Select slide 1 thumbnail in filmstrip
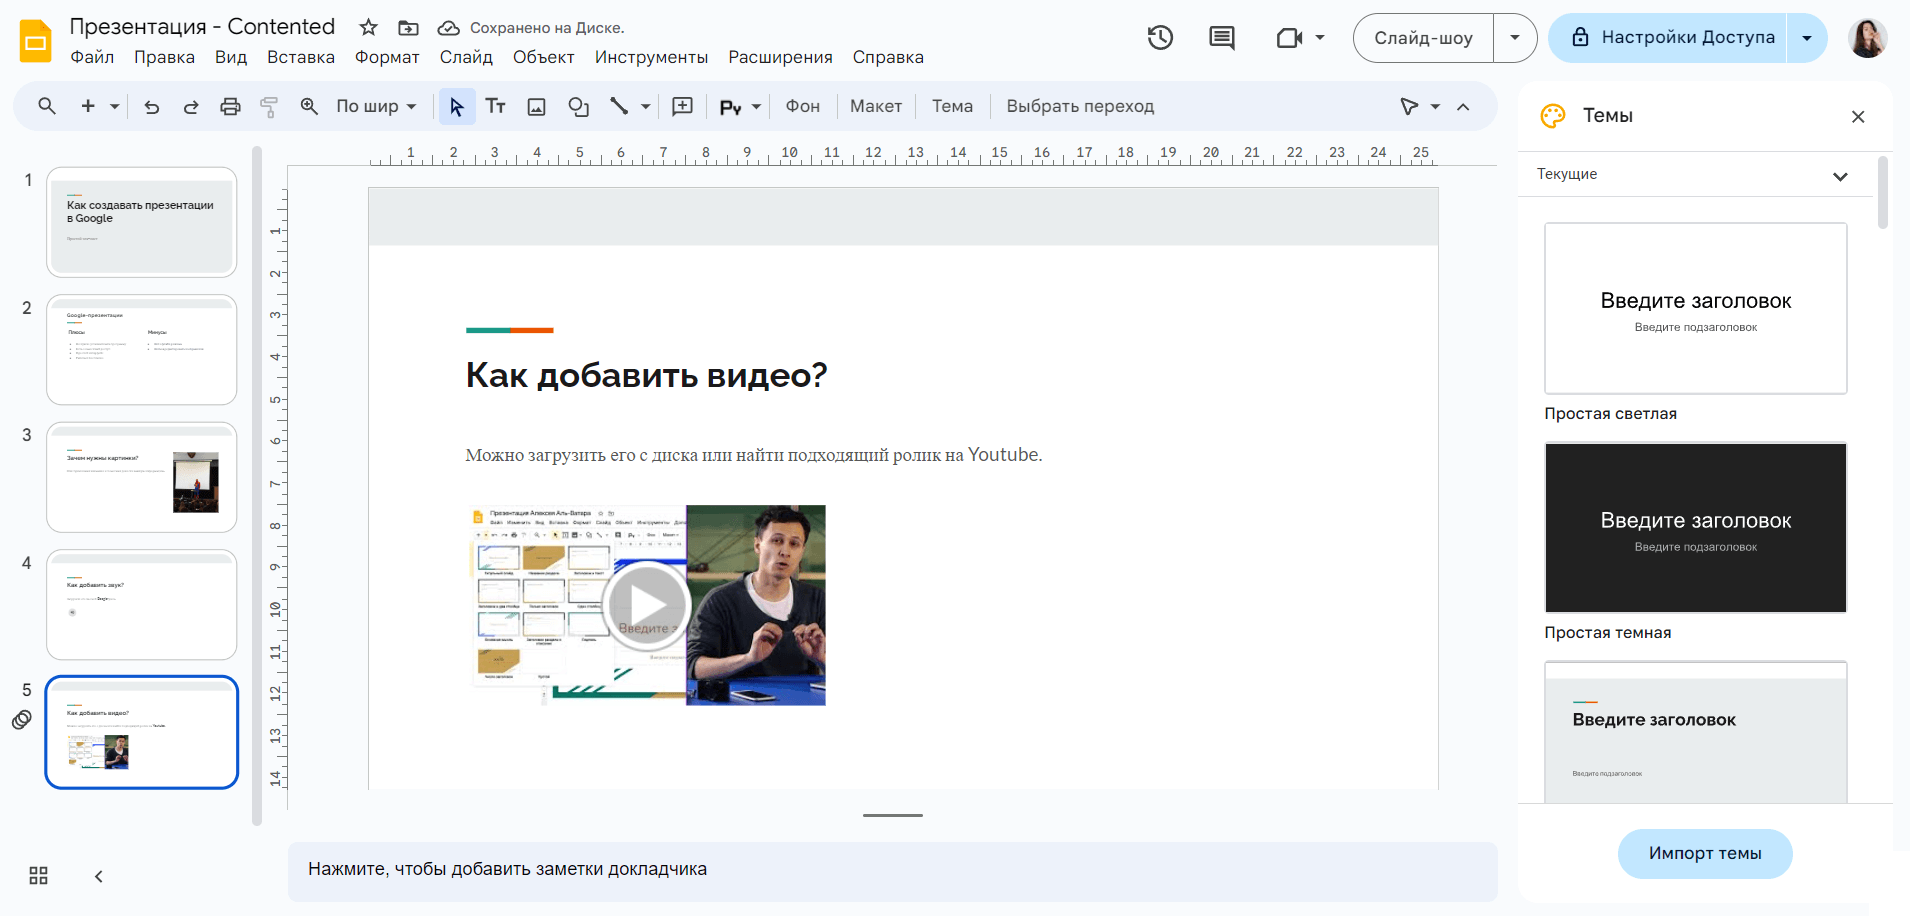This screenshot has width=1910, height=916. tap(142, 222)
